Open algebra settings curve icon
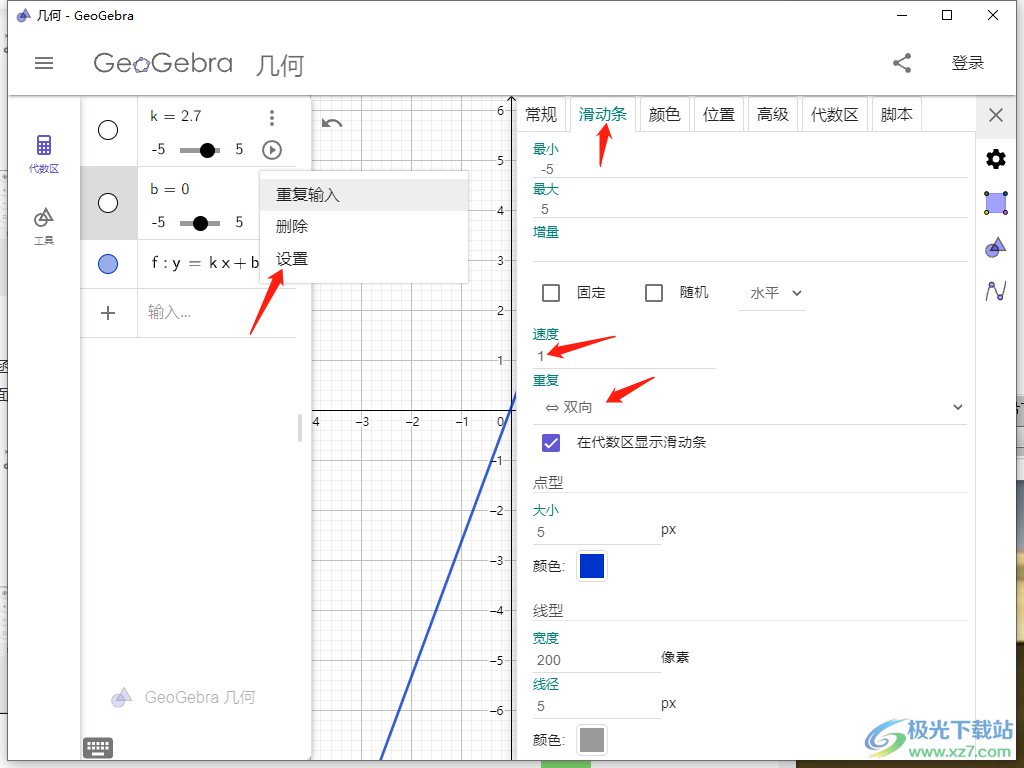Screen dimensions: 1024x768 (x=996, y=291)
